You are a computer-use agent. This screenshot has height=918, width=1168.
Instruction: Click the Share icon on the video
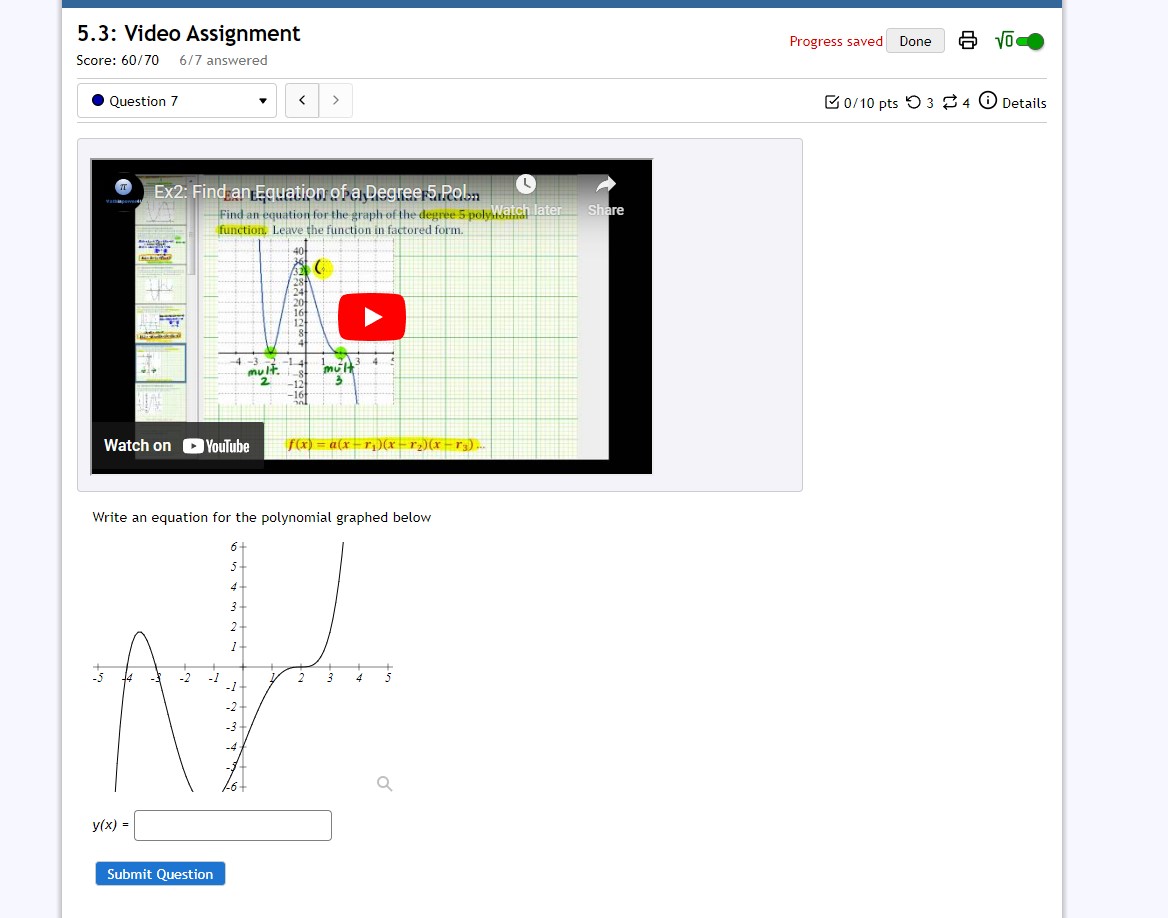(605, 185)
